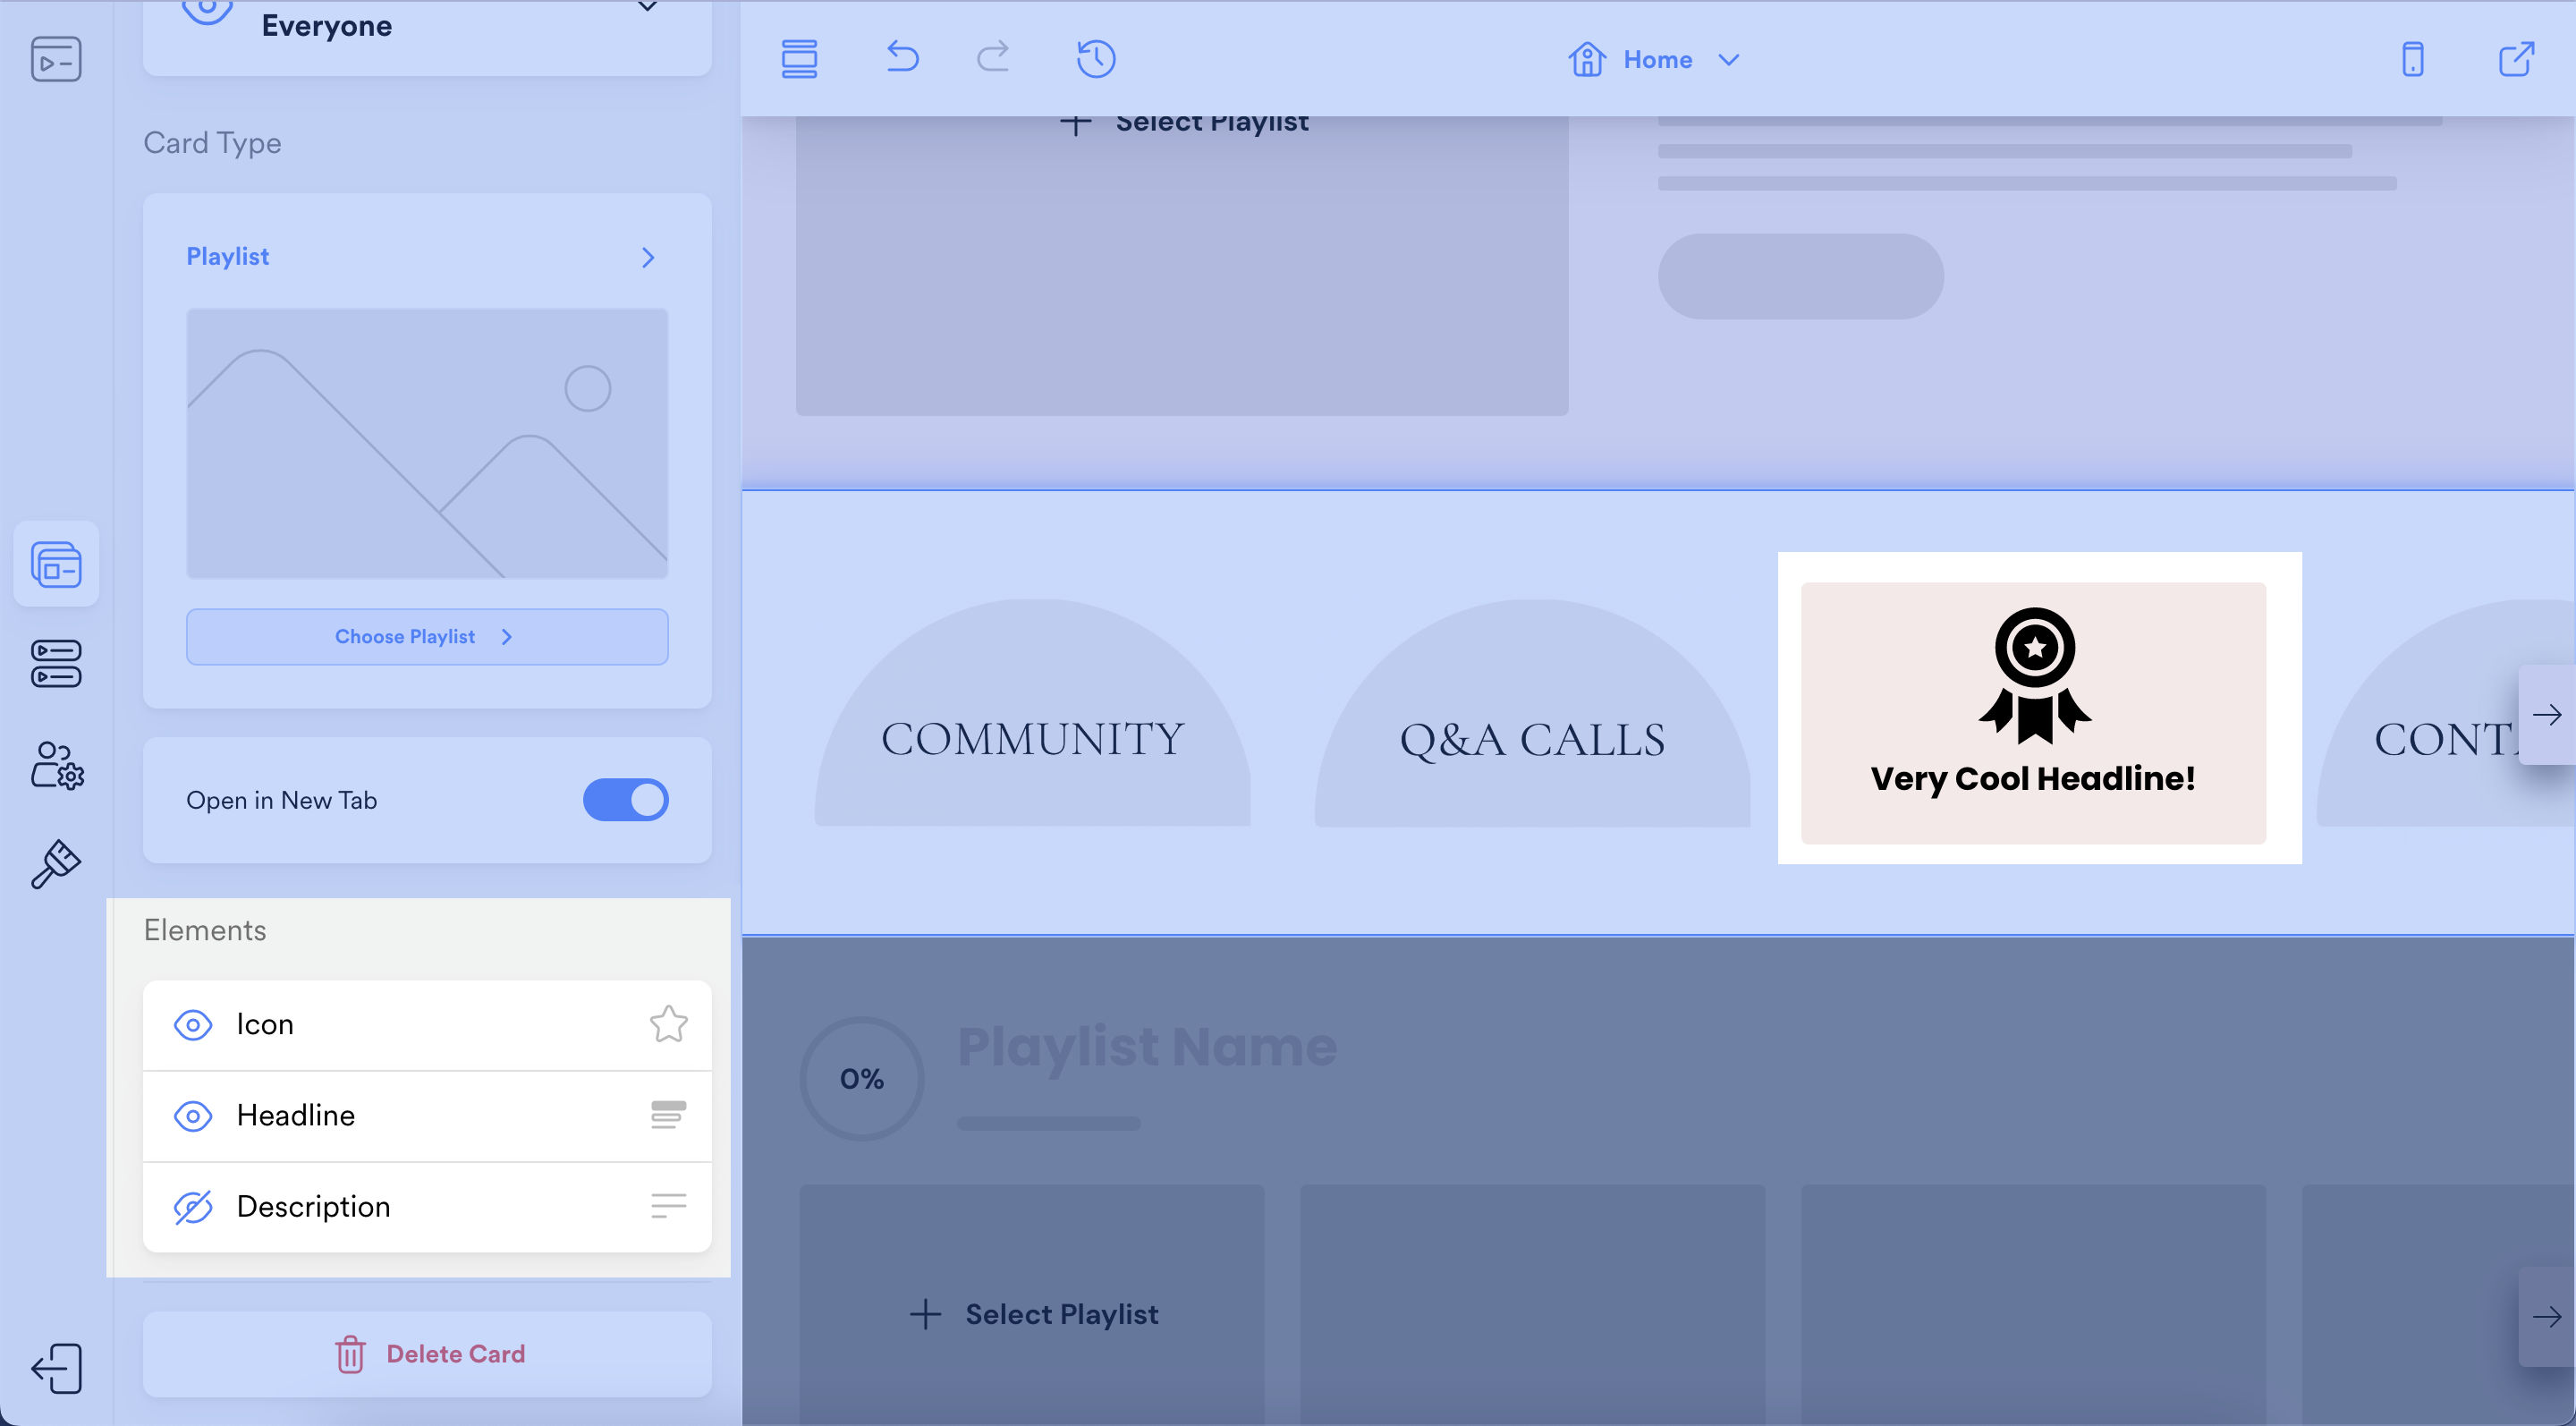Click the Choose Playlist button

[427, 637]
